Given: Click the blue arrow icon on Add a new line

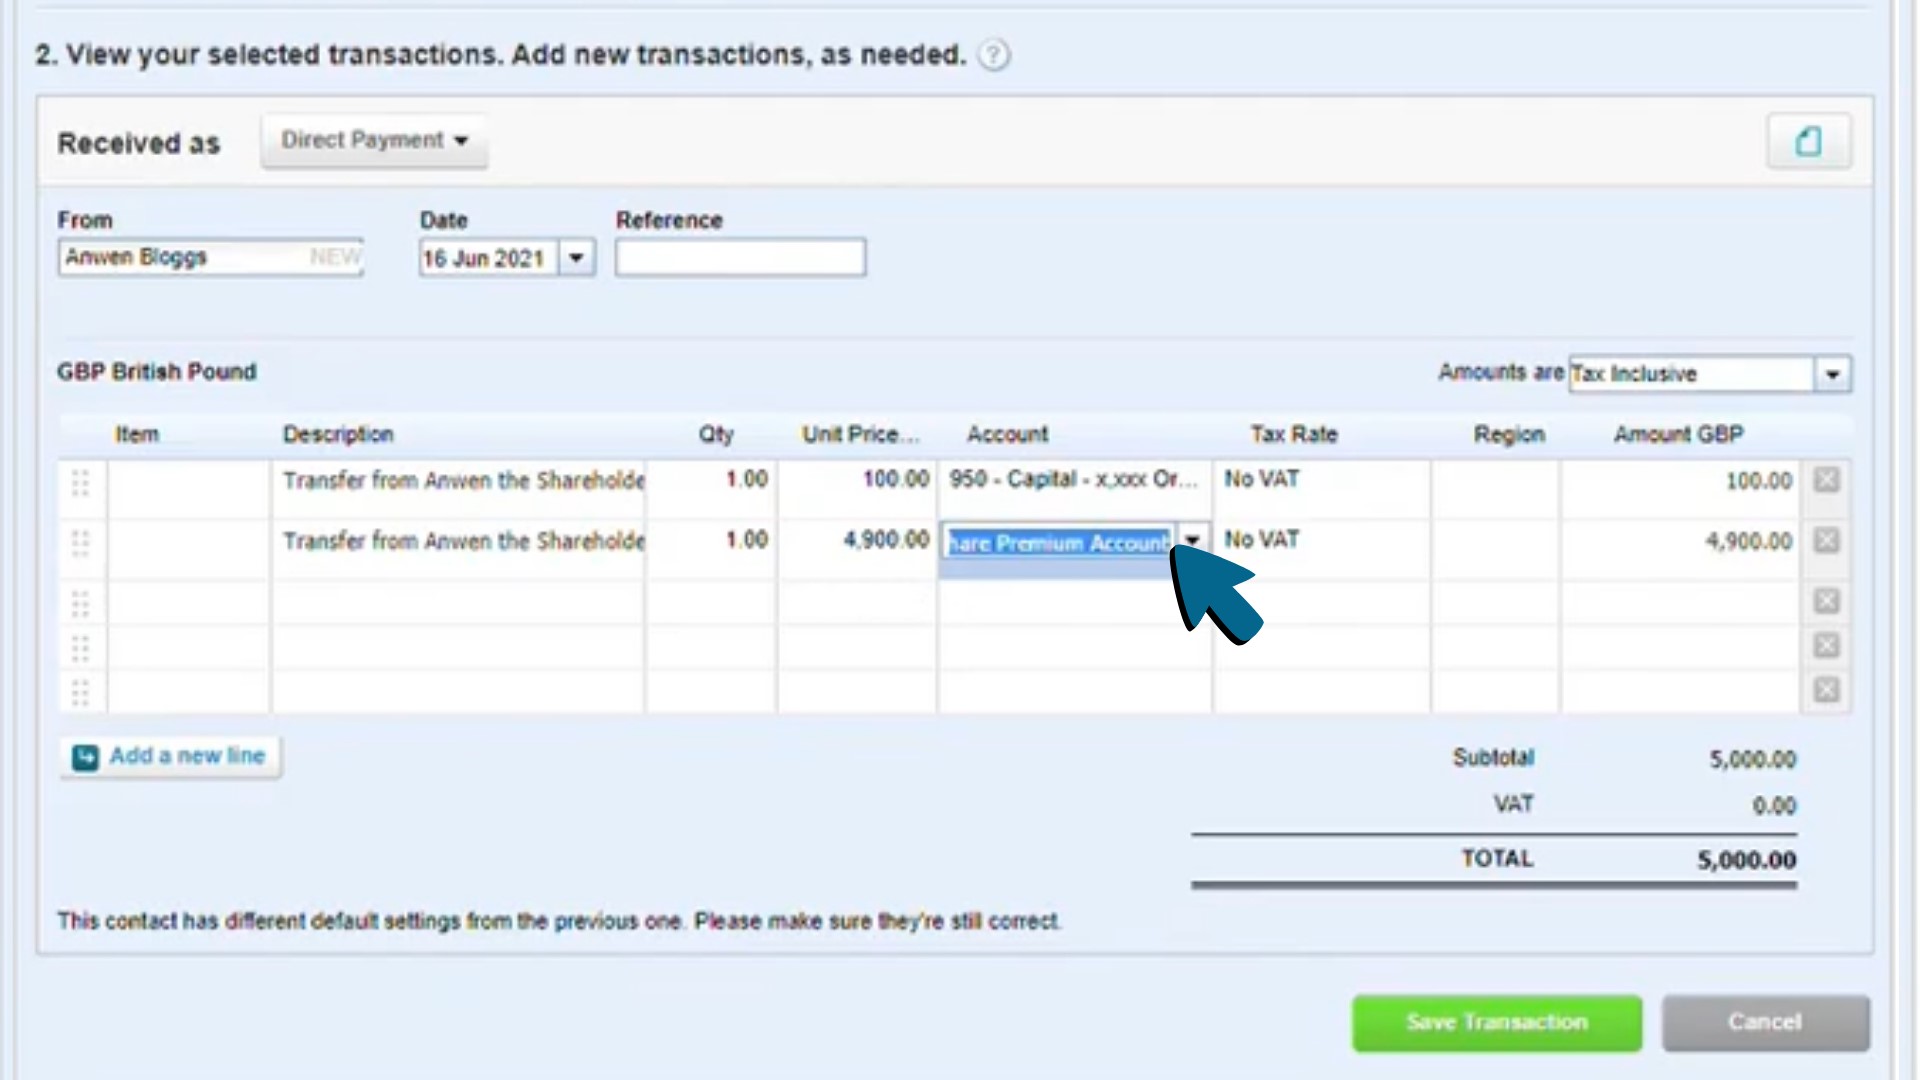Looking at the screenshot, I should [86, 757].
